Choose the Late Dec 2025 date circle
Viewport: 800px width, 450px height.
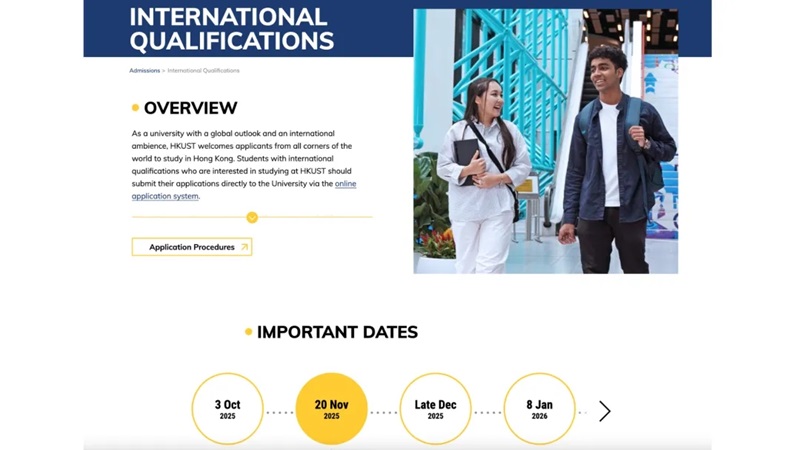click(435, 409)
